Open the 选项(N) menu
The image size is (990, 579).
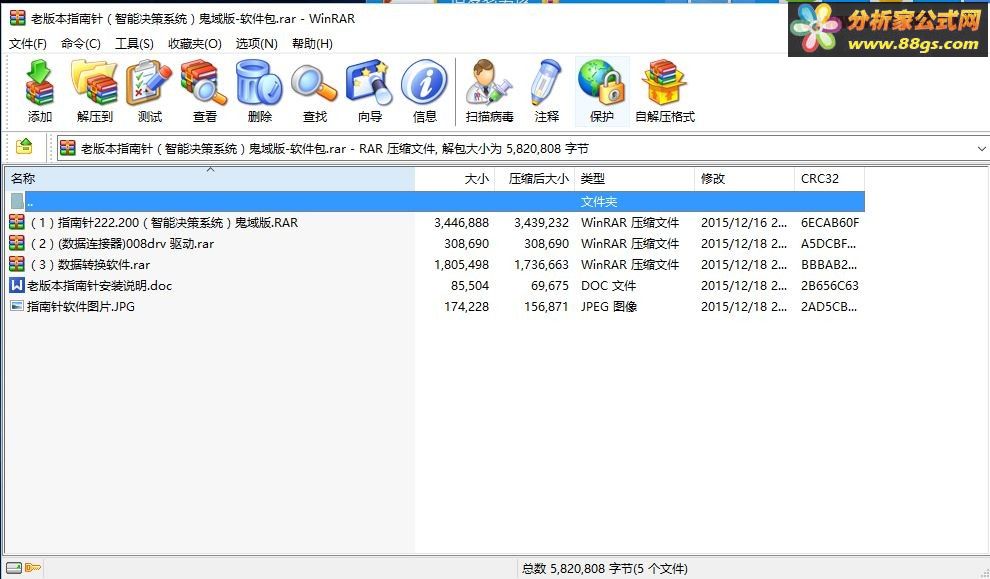coord(256,44)
